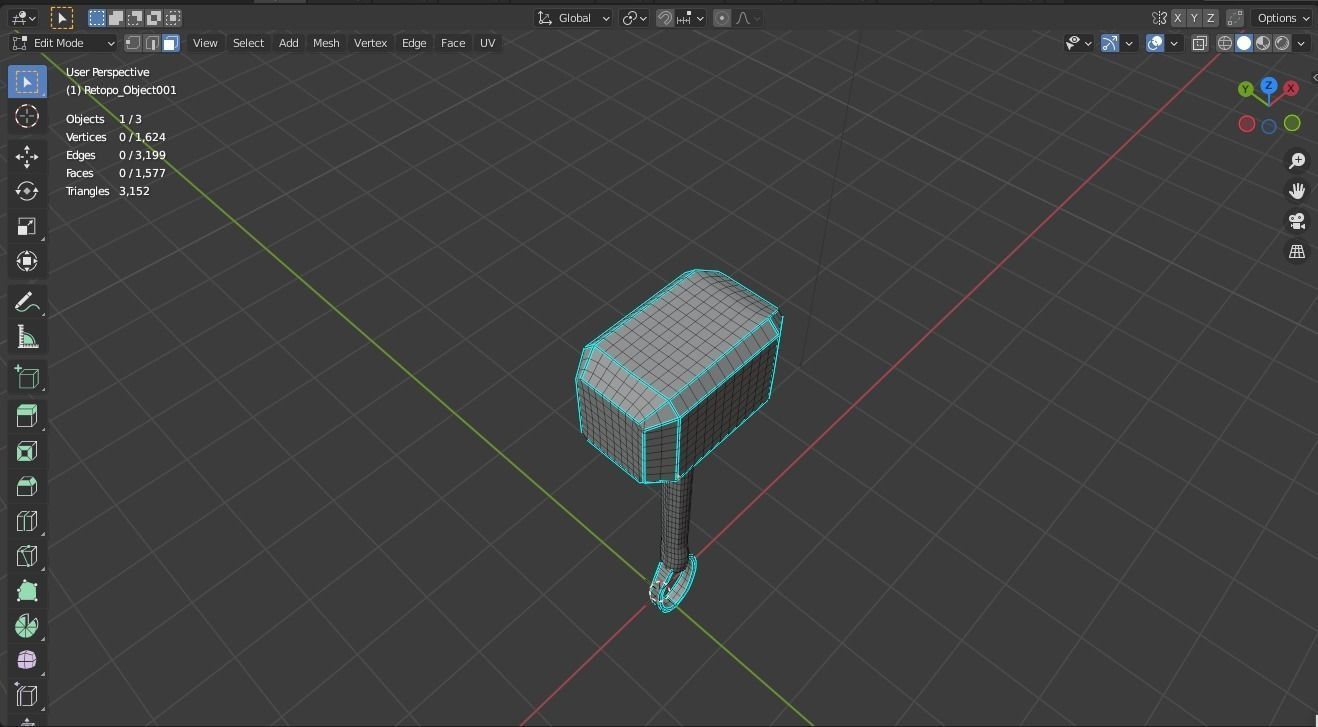Enable edge select mode

coord(152,43)
